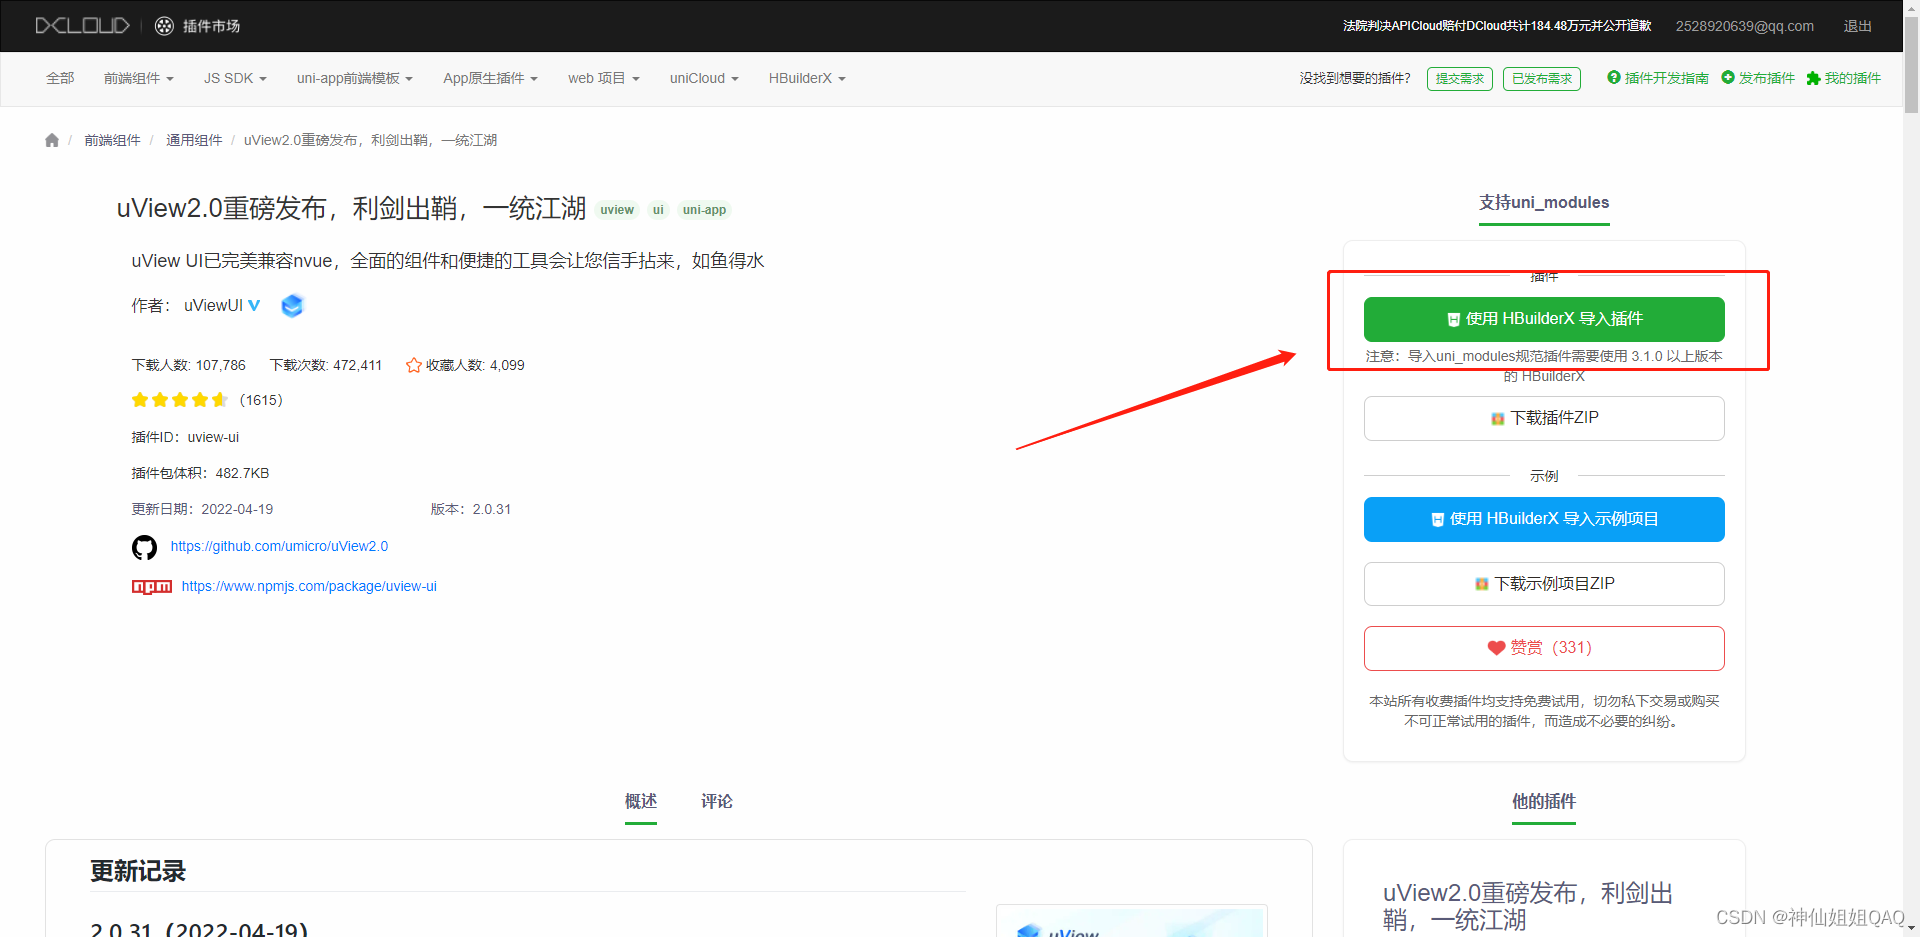Screen dimensions: 1920x937
Task: Click the npm logo icon
Action: (x=152, y=587)
